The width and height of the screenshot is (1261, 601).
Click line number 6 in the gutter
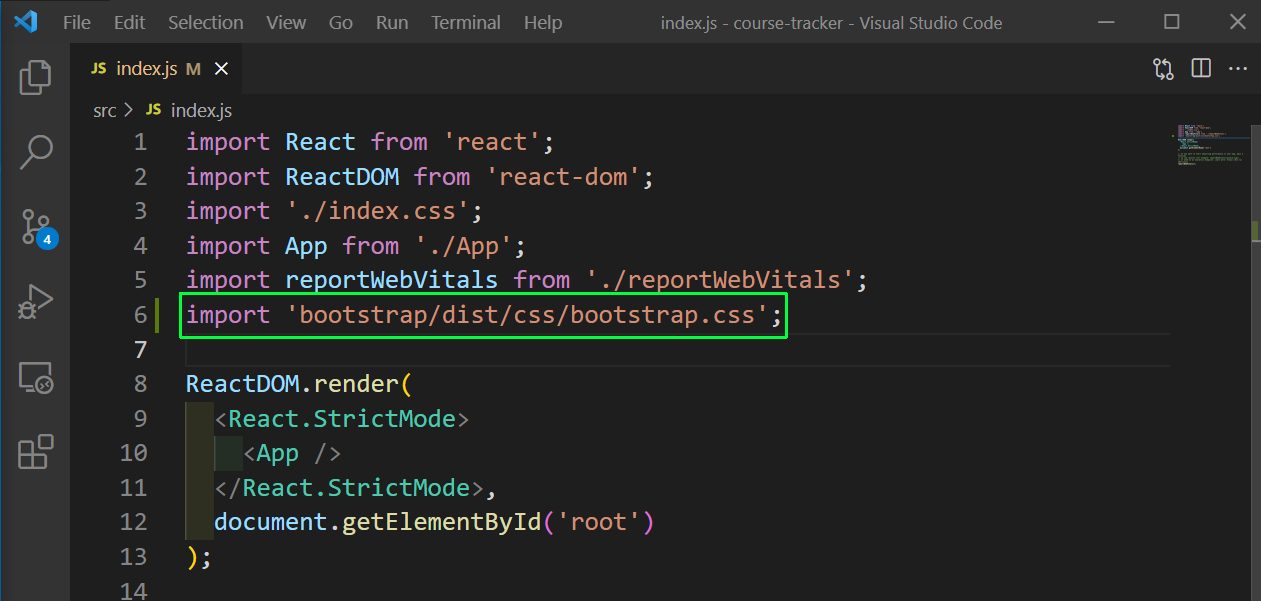point(140,315)
